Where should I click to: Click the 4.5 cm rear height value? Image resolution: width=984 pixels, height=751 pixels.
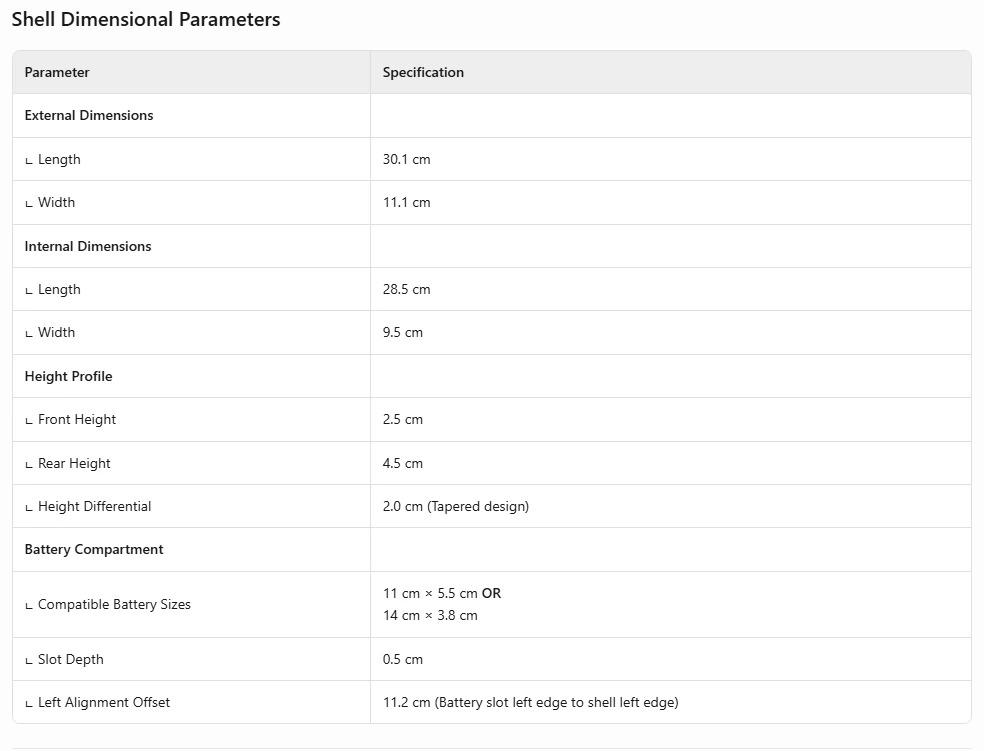click(x=402, y=463)
